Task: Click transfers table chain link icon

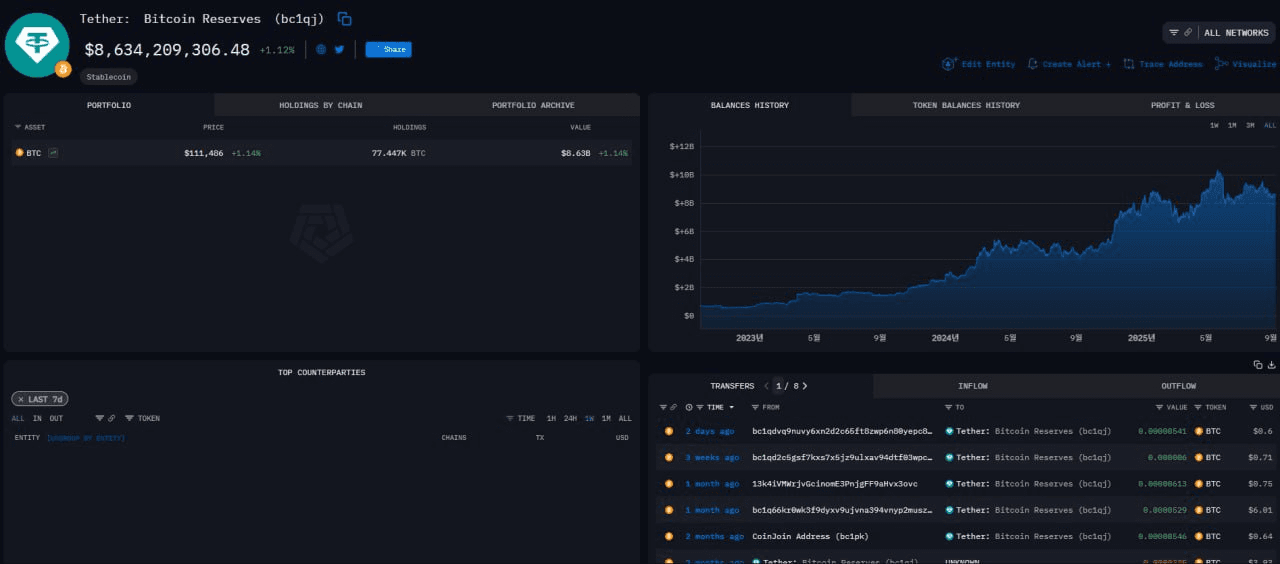Action: click(675, 407)
